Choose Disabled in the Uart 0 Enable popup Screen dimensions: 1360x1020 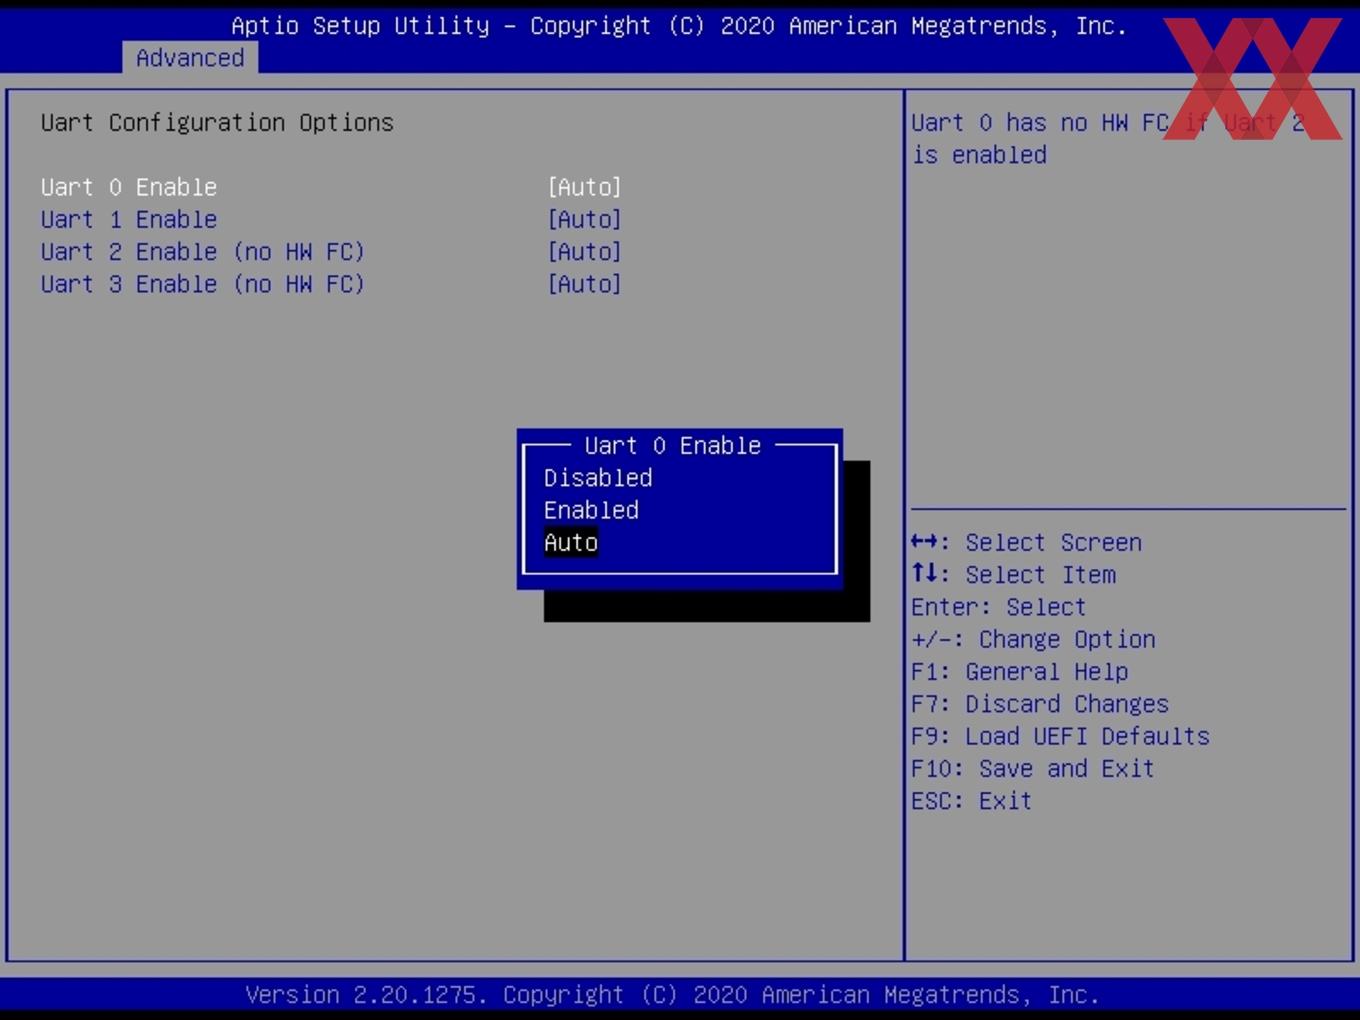coord(598,478)
